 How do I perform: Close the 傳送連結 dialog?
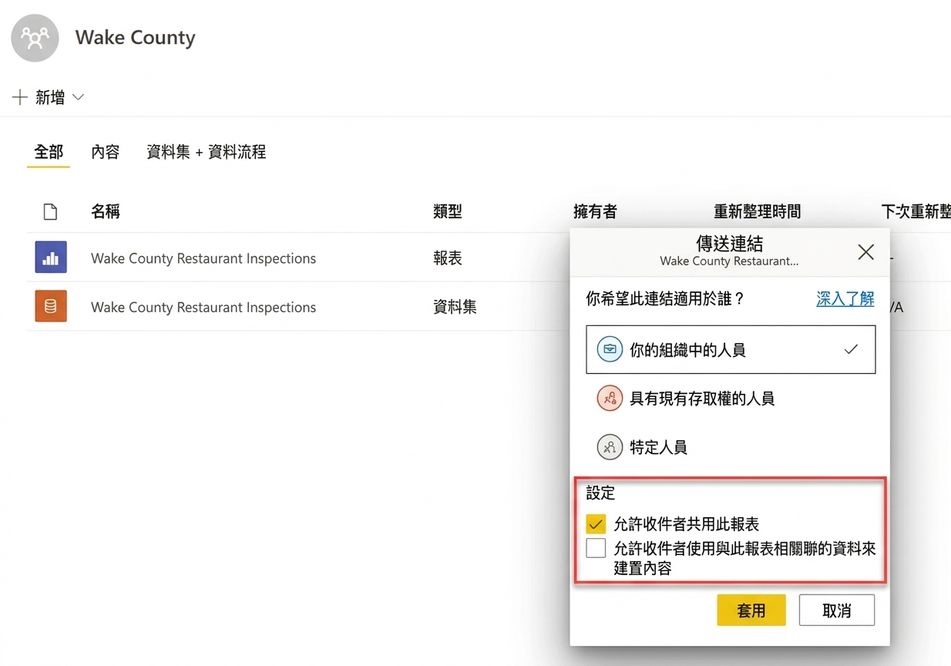[x=865, y=252]
